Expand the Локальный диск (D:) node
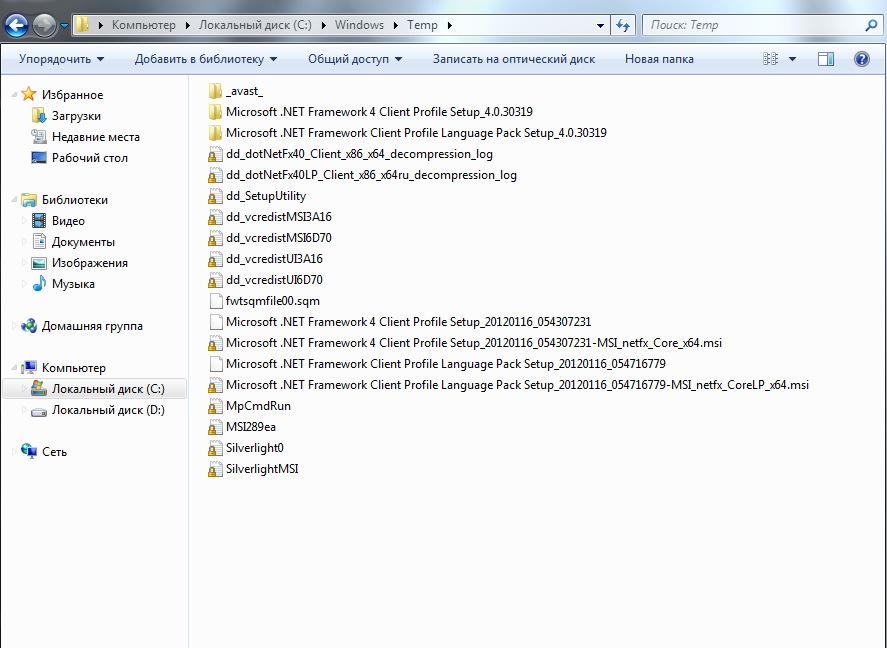887x648 pixels. tap(24, 410)
